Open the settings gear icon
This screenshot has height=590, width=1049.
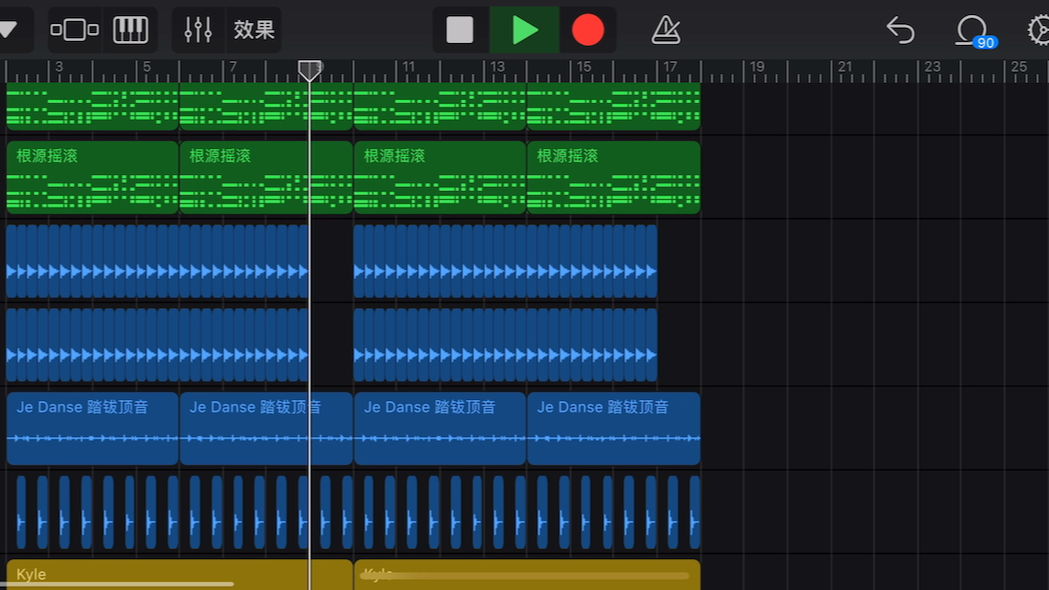tap(1038, 30)
